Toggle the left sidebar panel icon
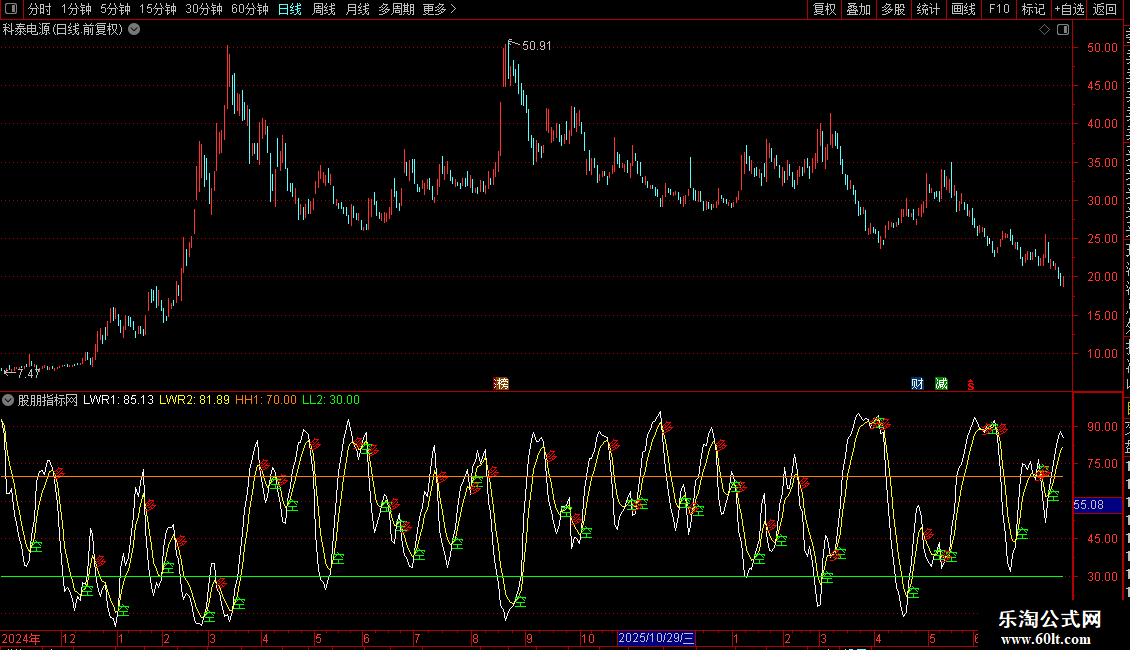 click(x=11, y=9)
